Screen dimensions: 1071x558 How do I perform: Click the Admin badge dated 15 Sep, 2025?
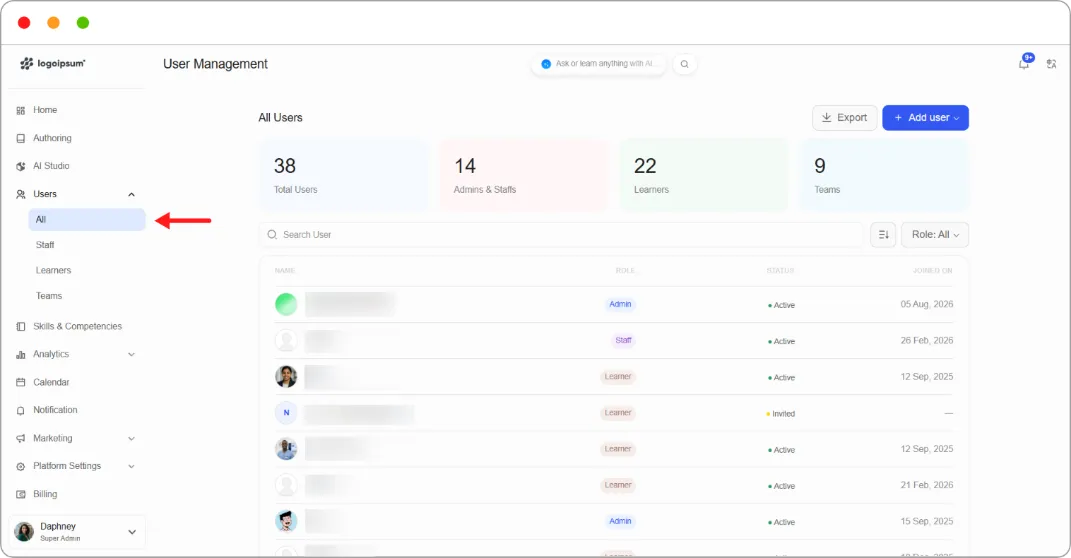pyautogui.click(x=620, y=521)
